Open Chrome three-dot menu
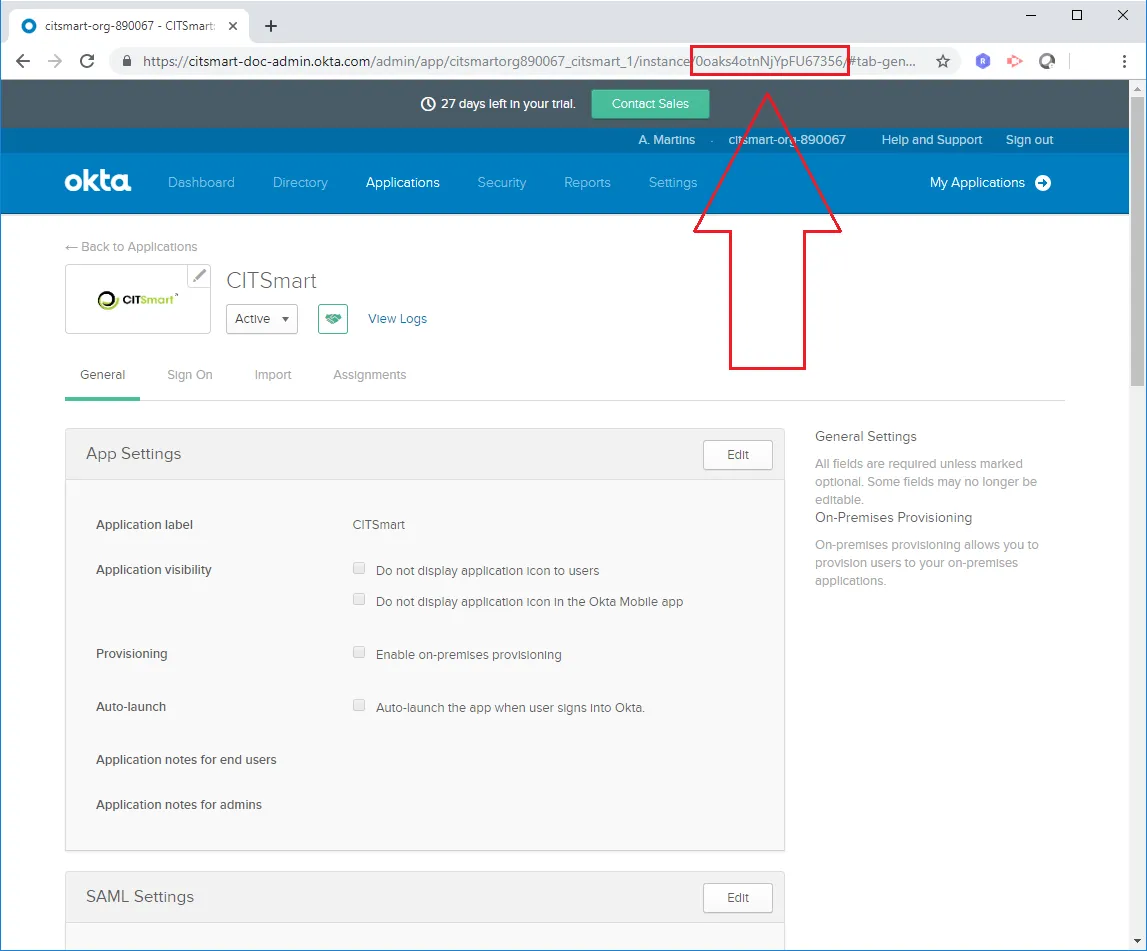 pyautogui.click(x=1125, y=61)
